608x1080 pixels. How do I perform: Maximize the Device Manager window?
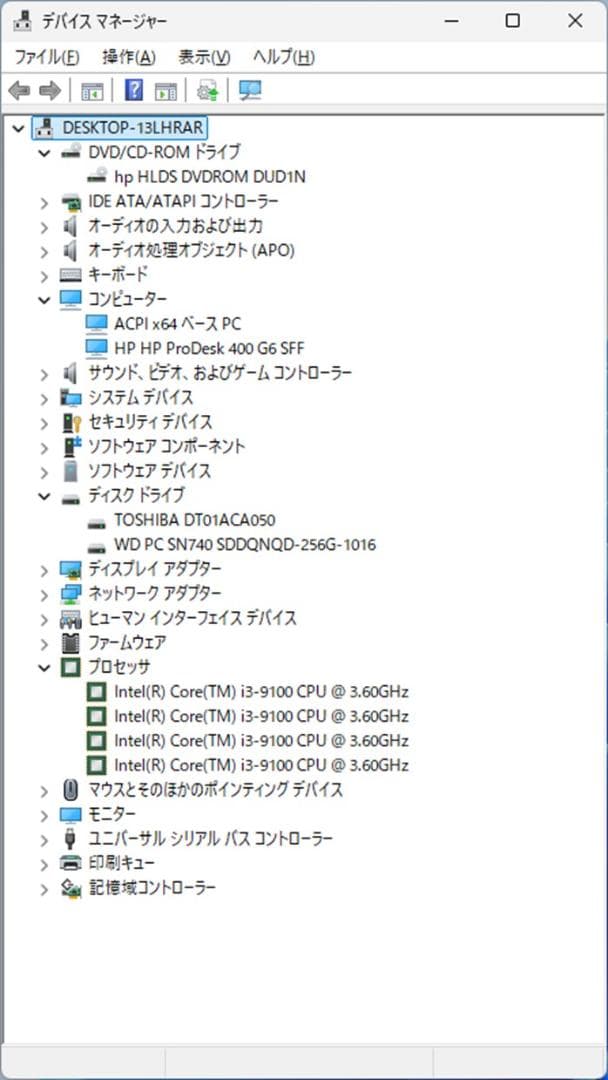coord(512,21)
